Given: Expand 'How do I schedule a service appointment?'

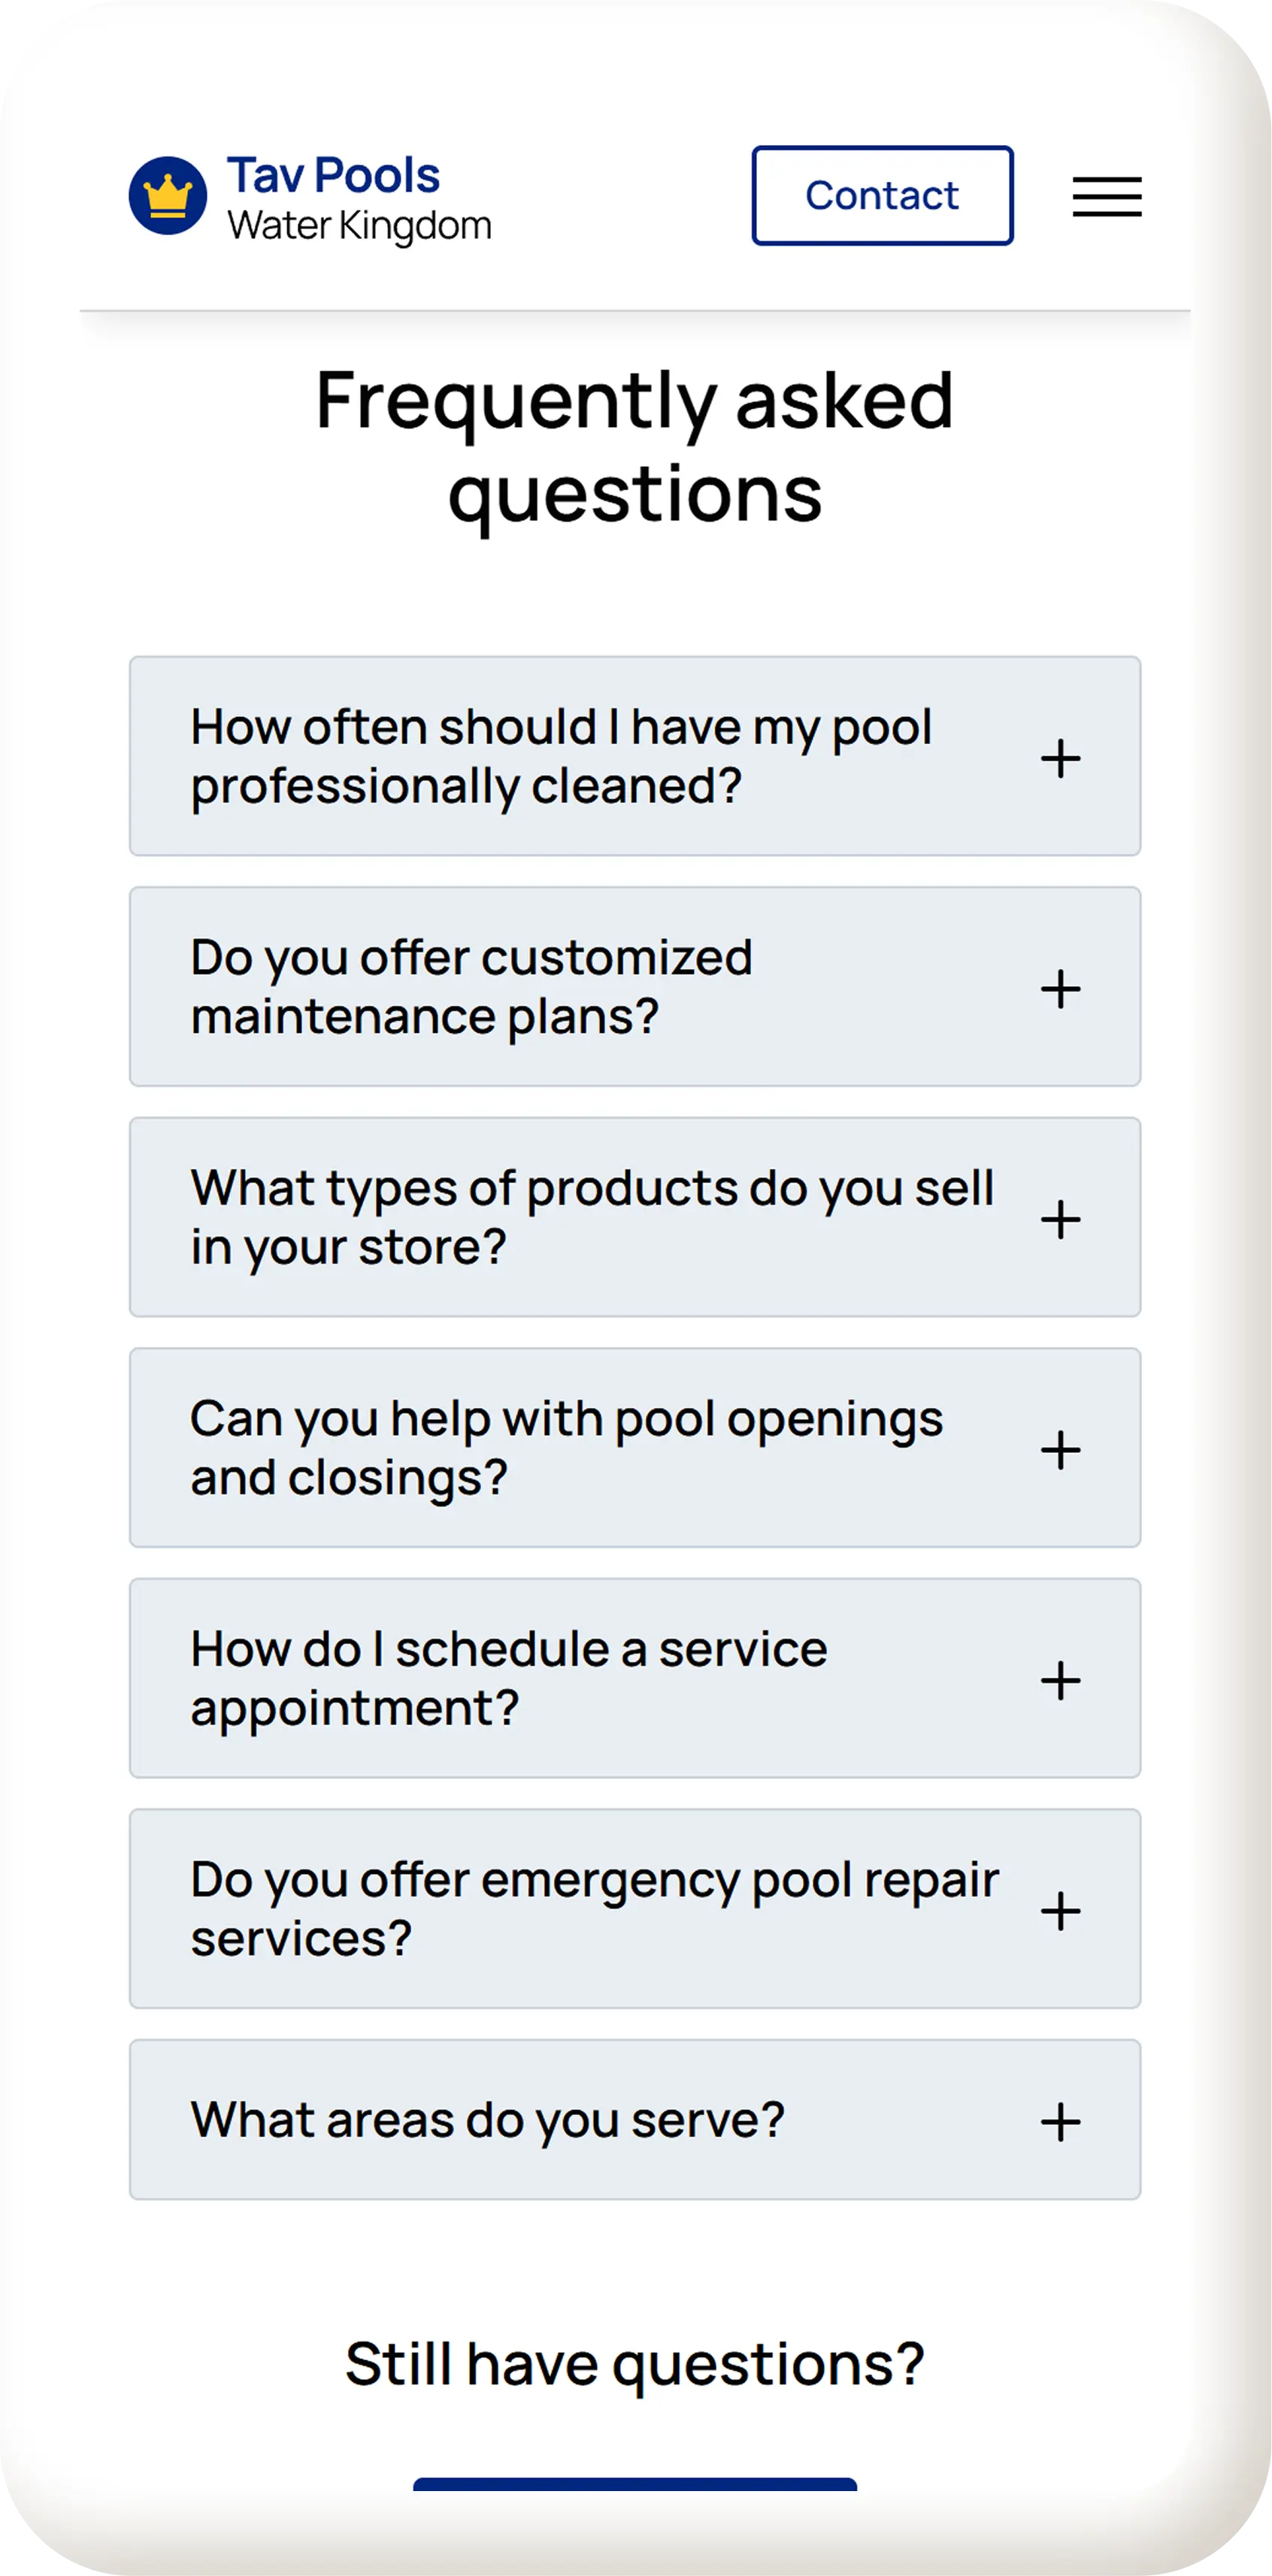Looking at the screenshot, I should (508, 1678).
